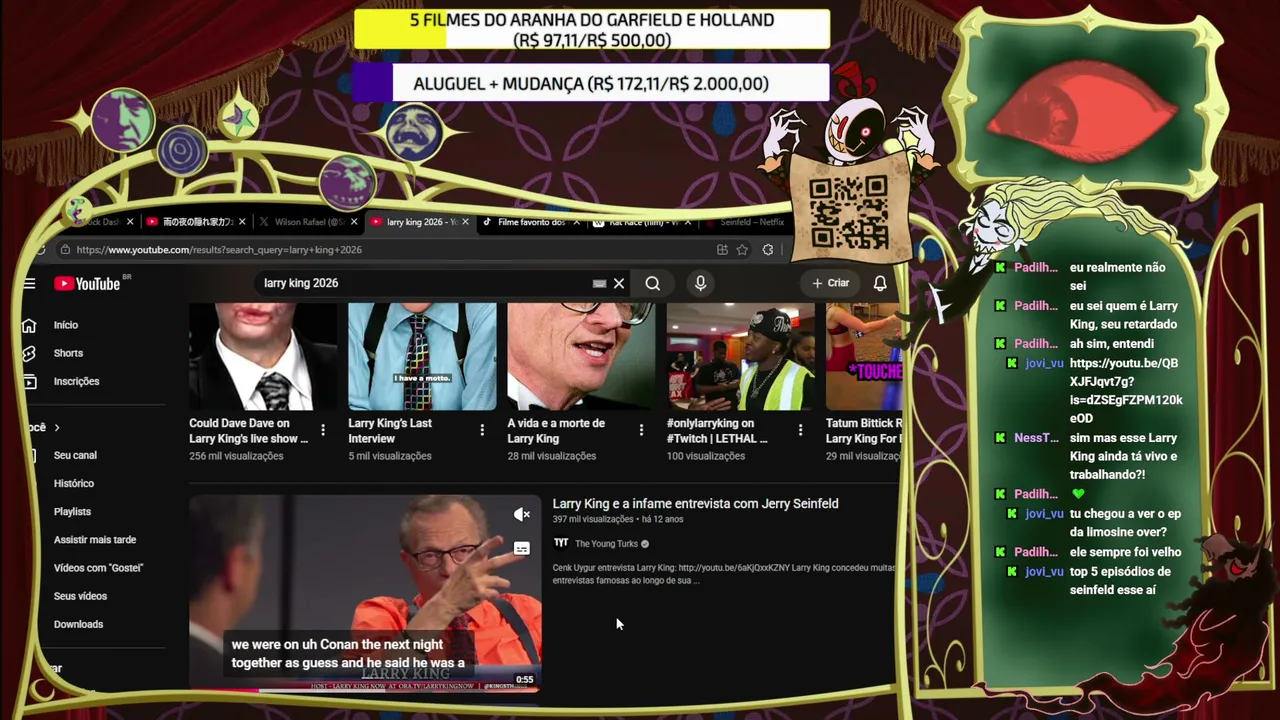Click the apps icon in the address bar
This screenshot has height=720, width=1280.
click(x=722, y=250)
